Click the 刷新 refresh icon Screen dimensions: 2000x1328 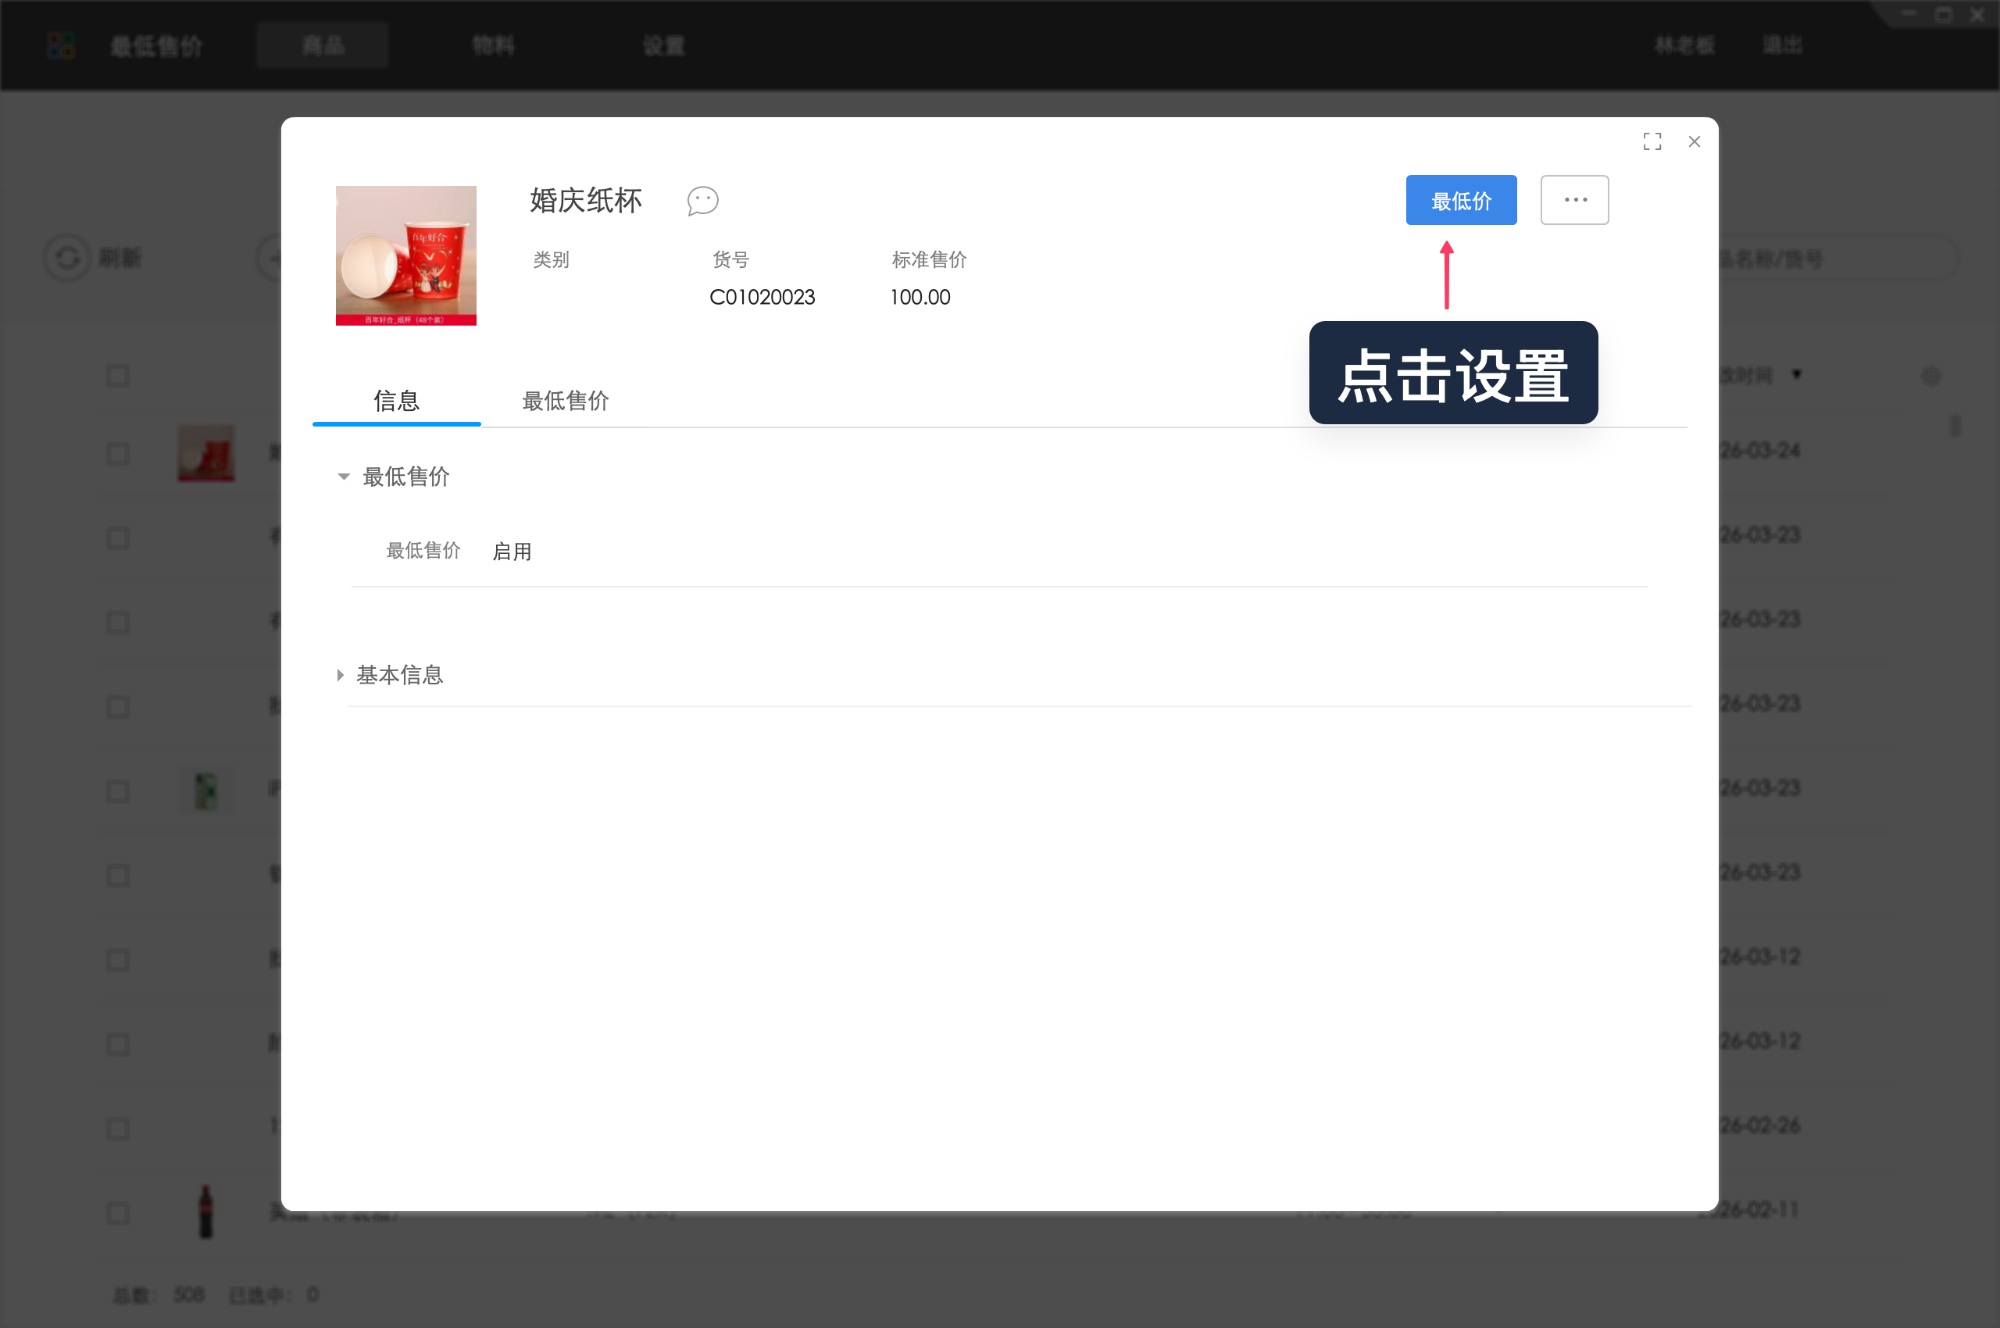pos(67,258)
